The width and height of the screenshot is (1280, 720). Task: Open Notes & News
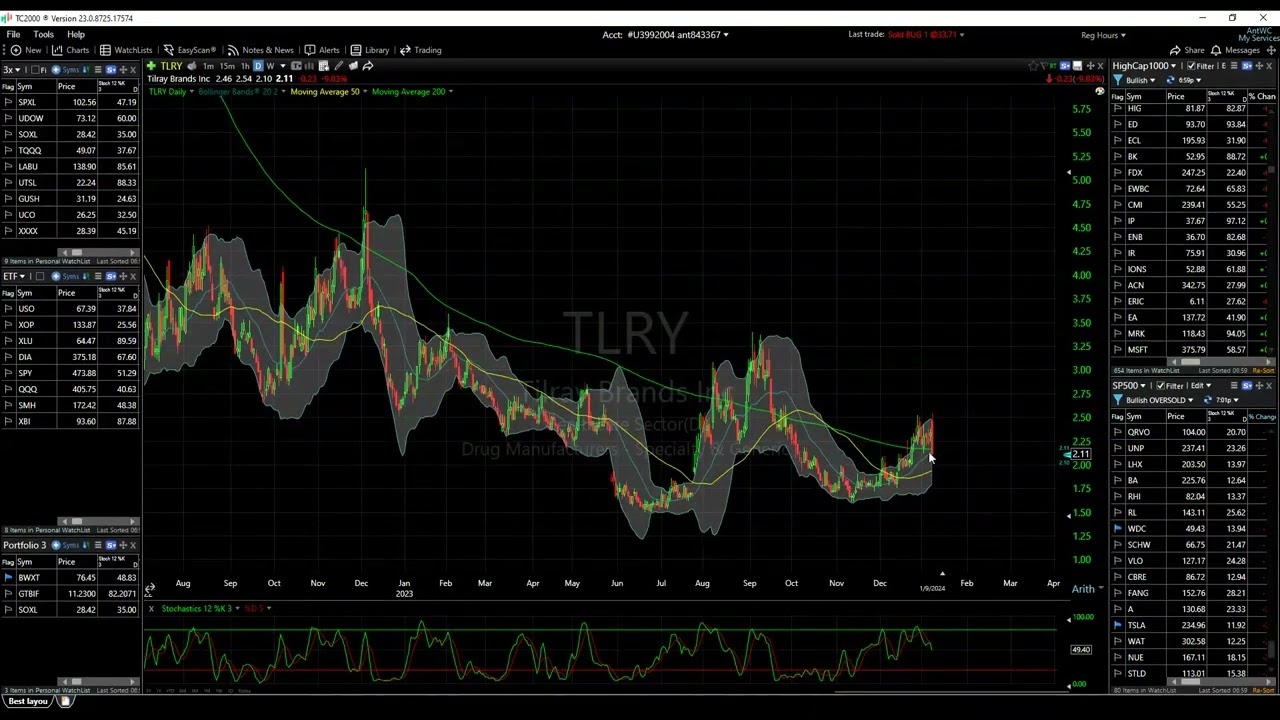(x=260, y=50)
